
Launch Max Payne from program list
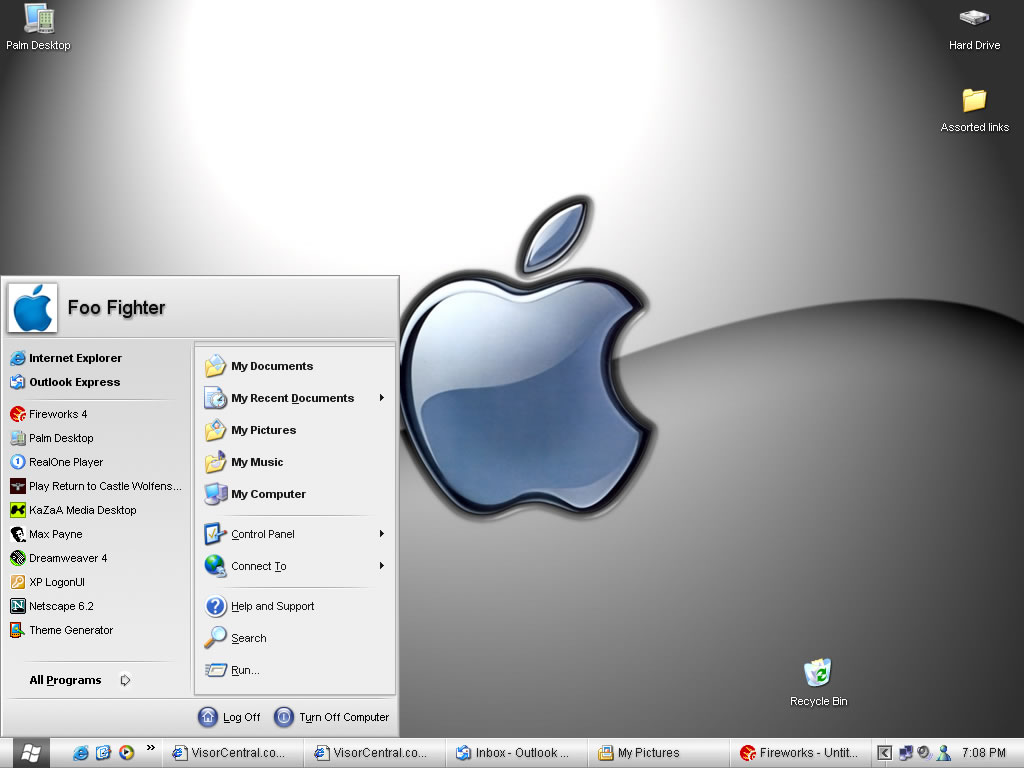pos(55,534)
